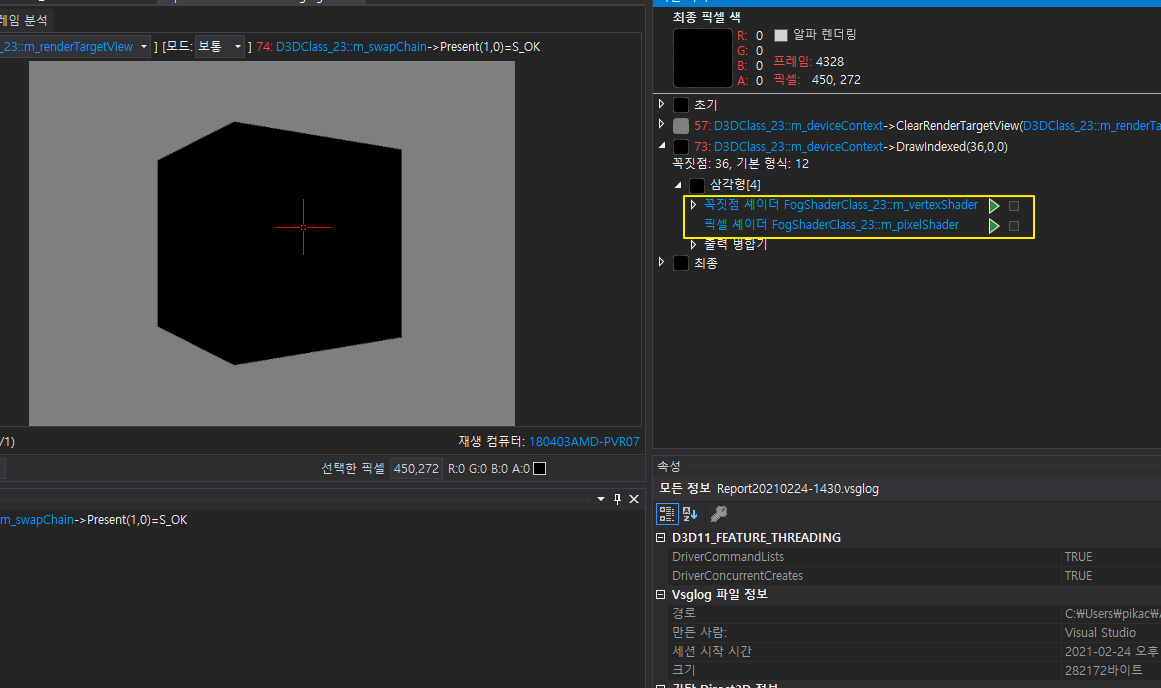Select the 꼭짓점: 36, 기본 형식: 12 text

tap(740, 164)
